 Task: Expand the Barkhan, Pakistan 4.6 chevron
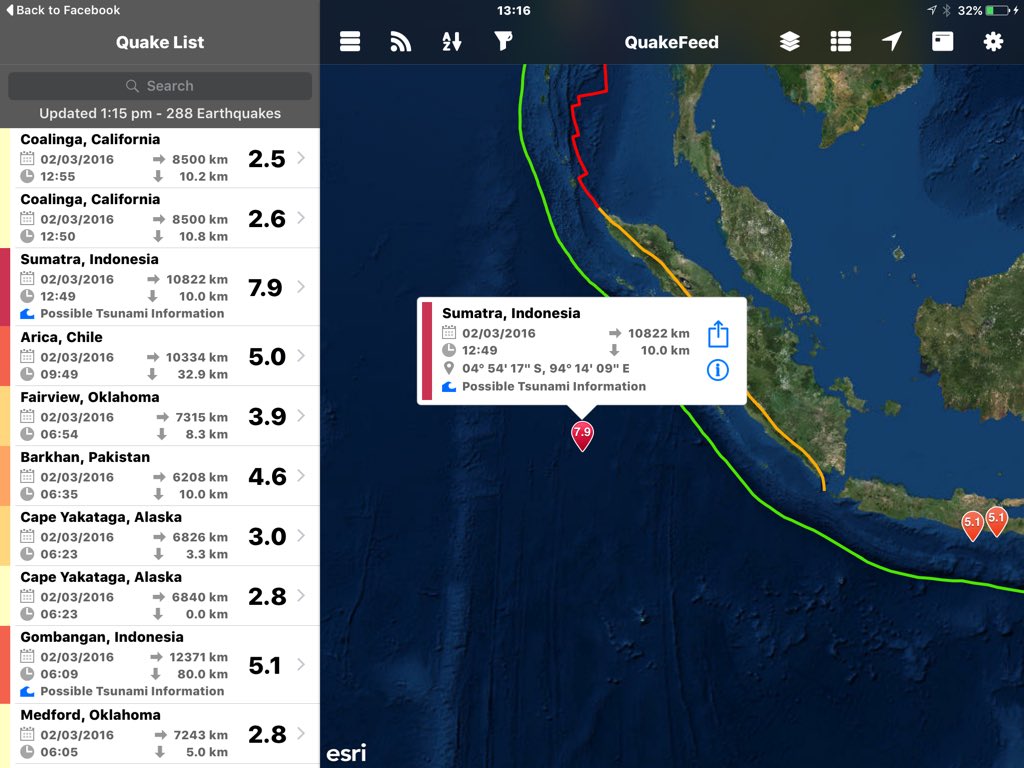pyautogui.click(x=301, y=476)
